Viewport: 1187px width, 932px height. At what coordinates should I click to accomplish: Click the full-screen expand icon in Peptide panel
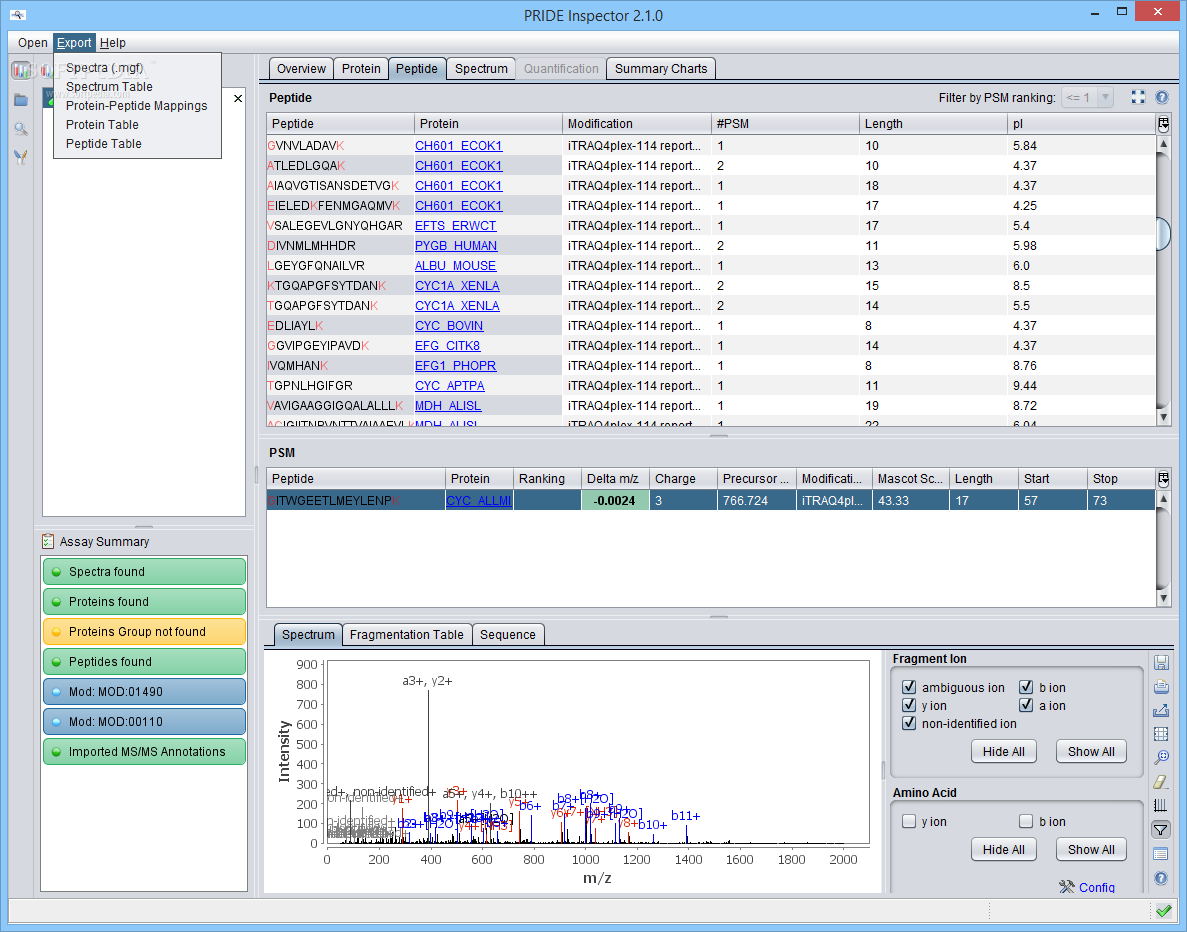[x=1139, y=97]
